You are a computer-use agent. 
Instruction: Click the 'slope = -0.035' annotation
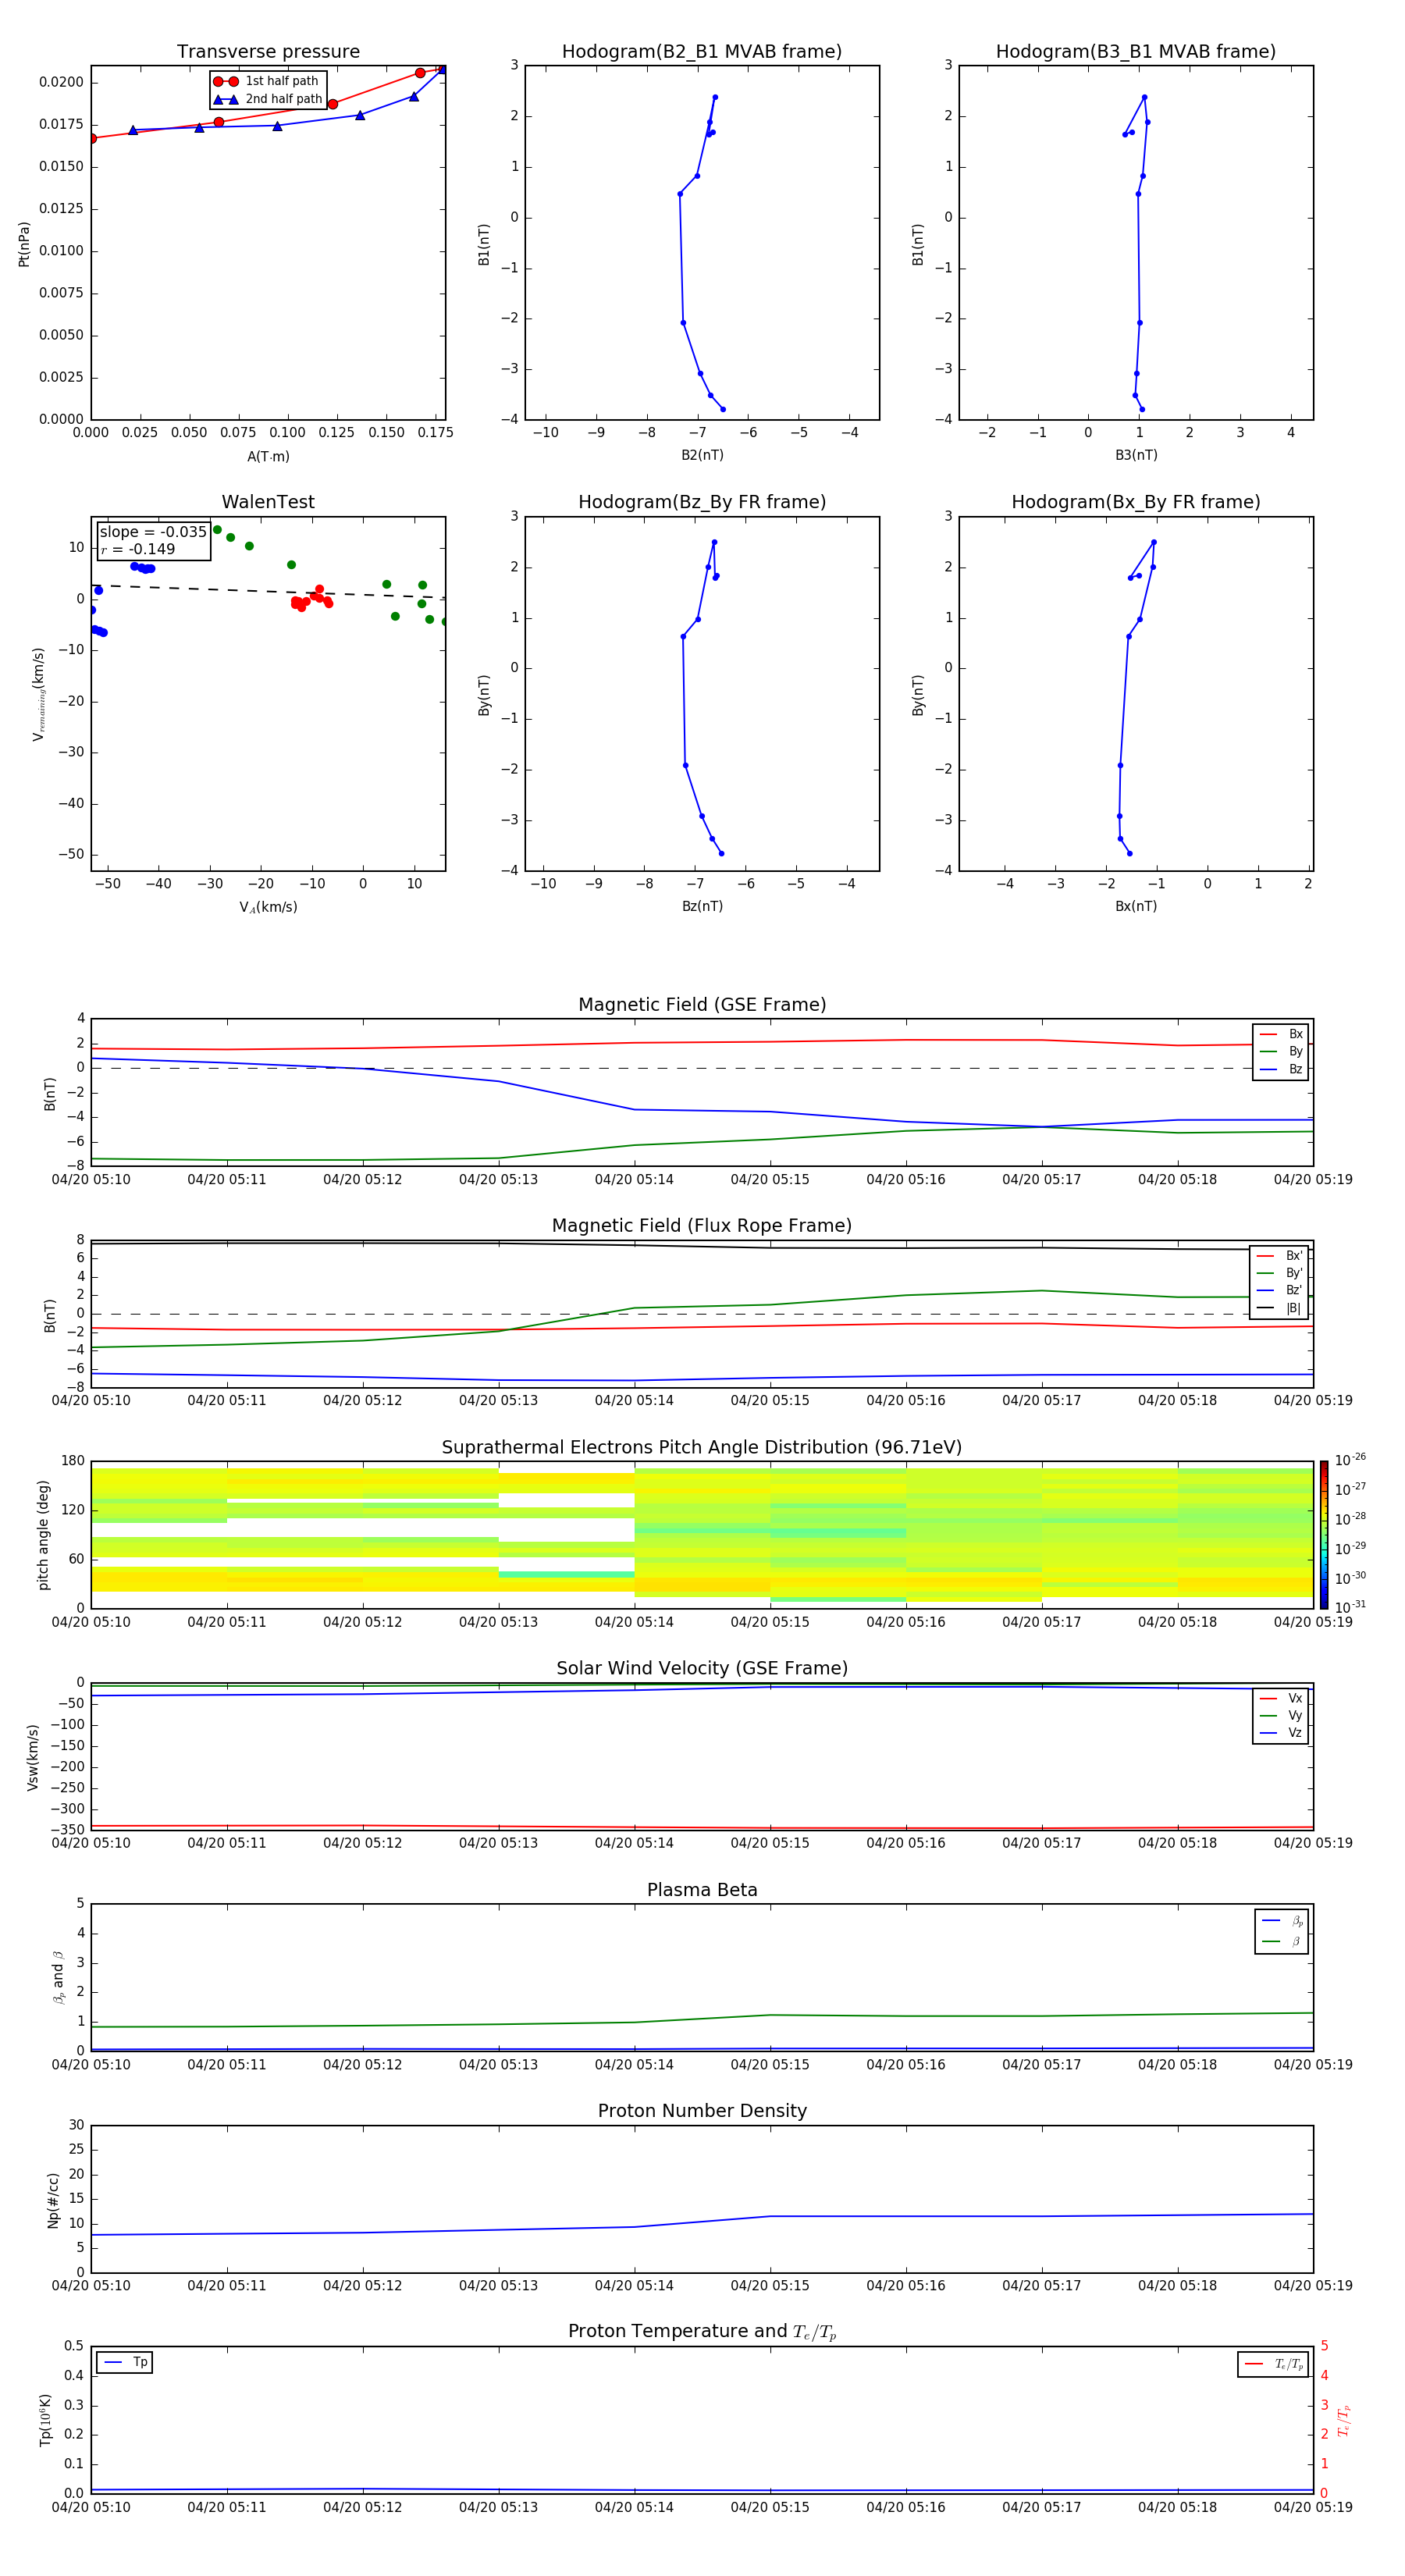tap(153, 532)
